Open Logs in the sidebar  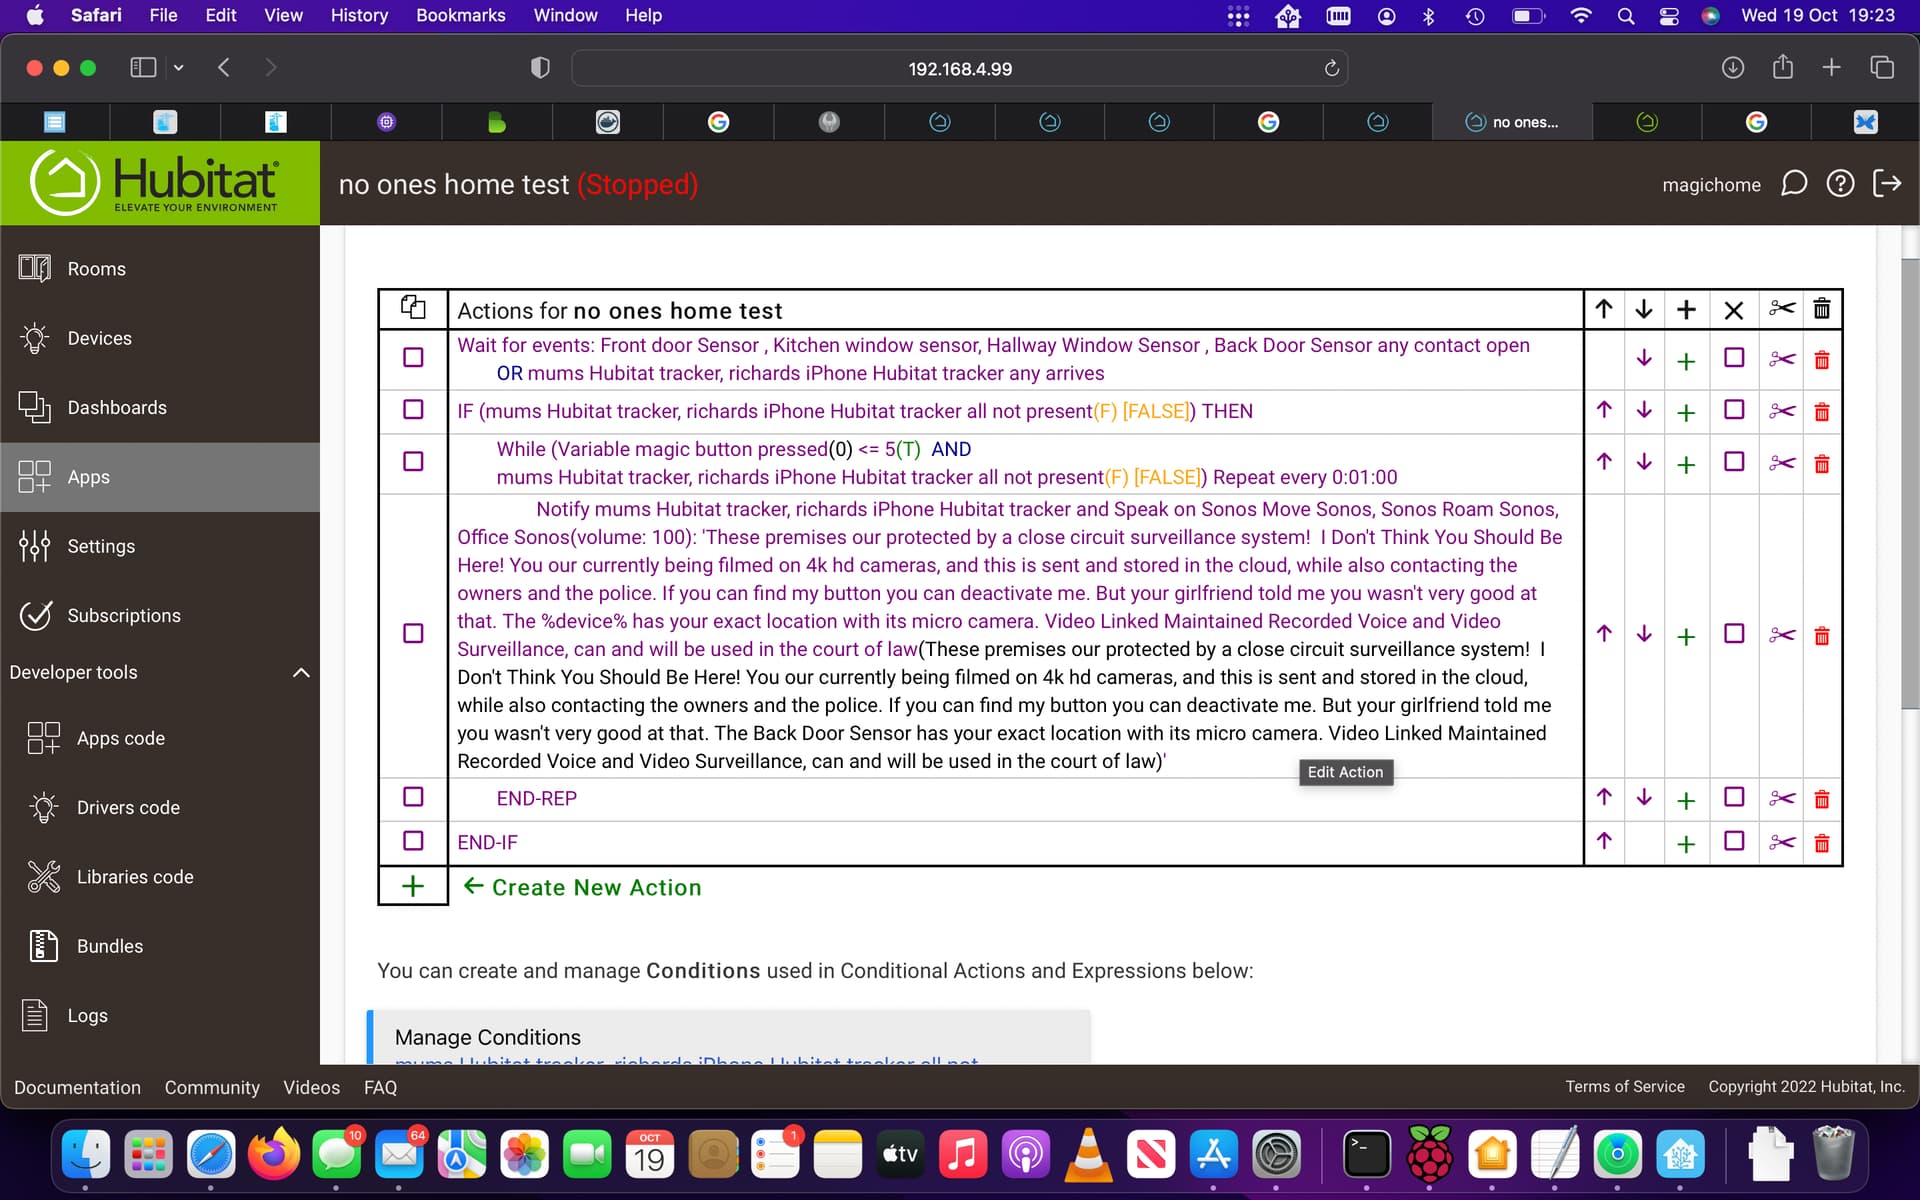point(87,1015)
